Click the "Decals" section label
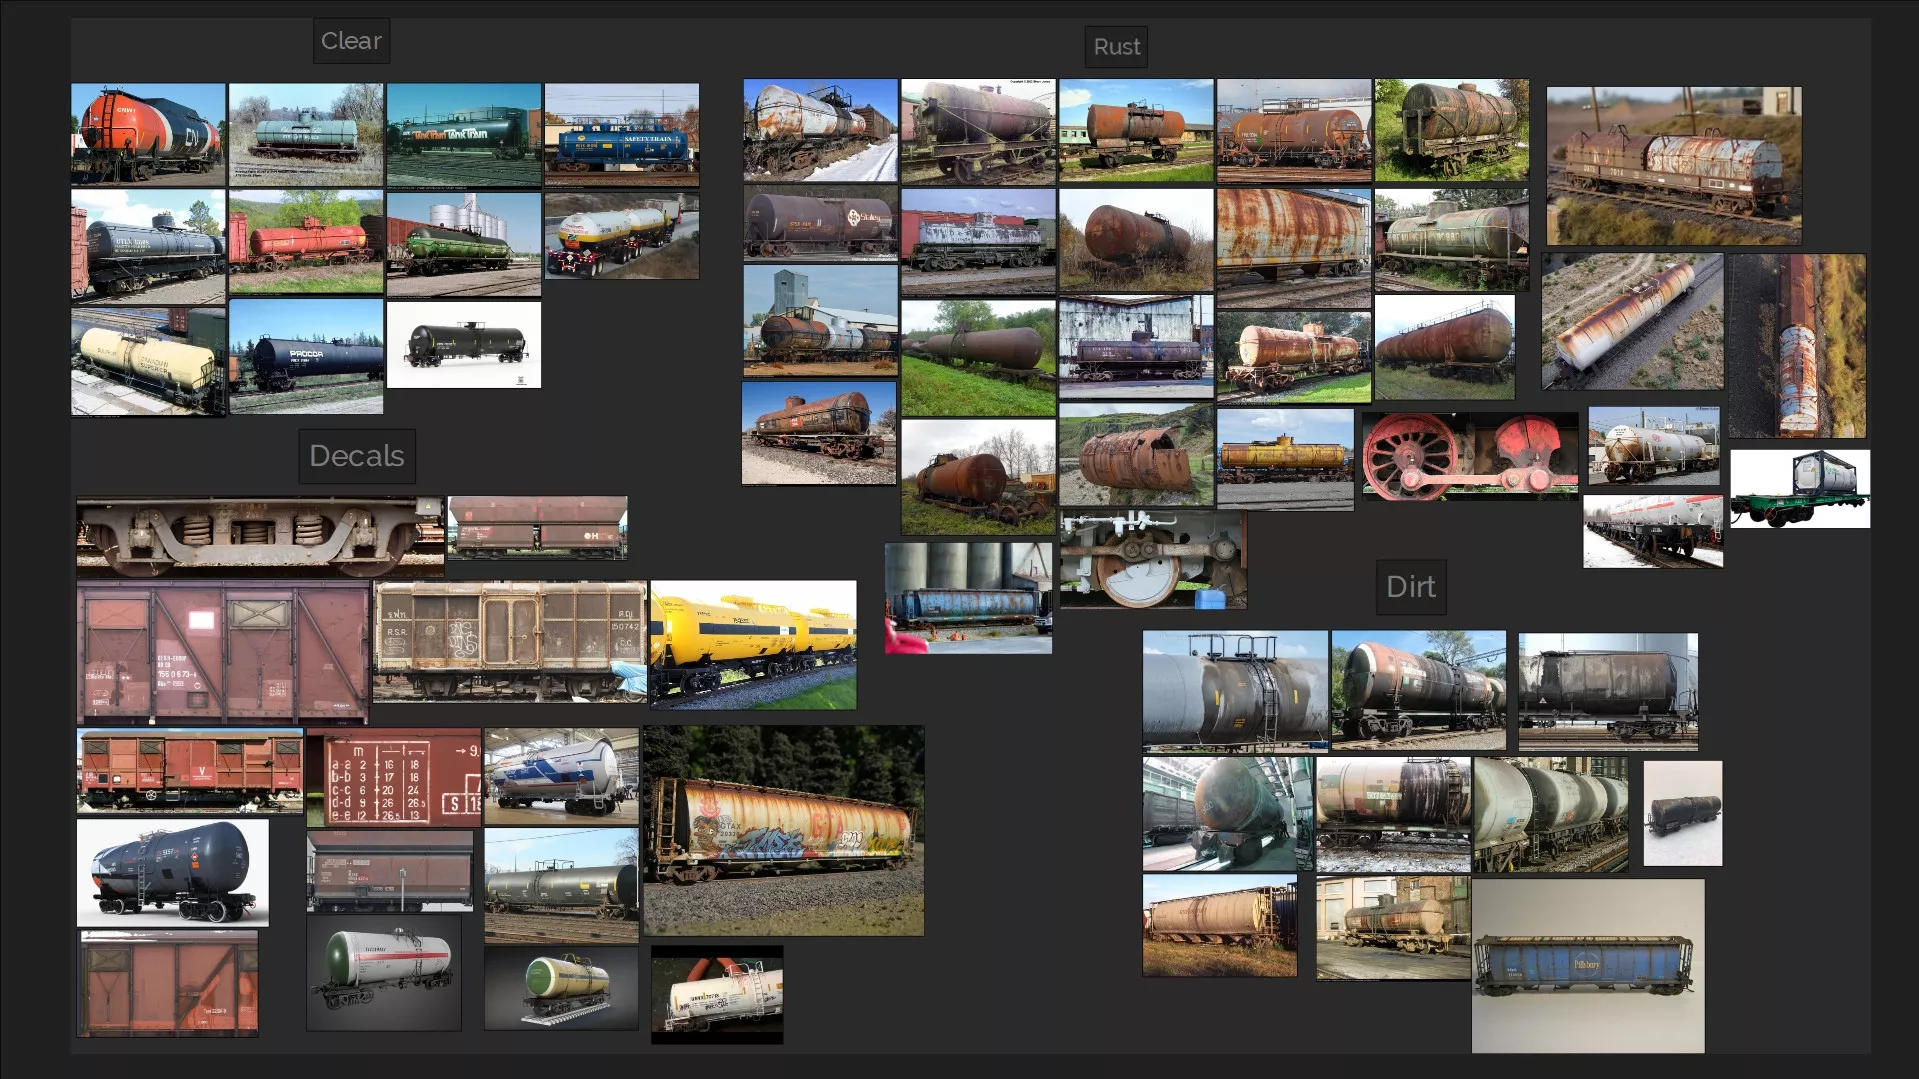Screen dimensions: 1919x1079 coord(356,456)
